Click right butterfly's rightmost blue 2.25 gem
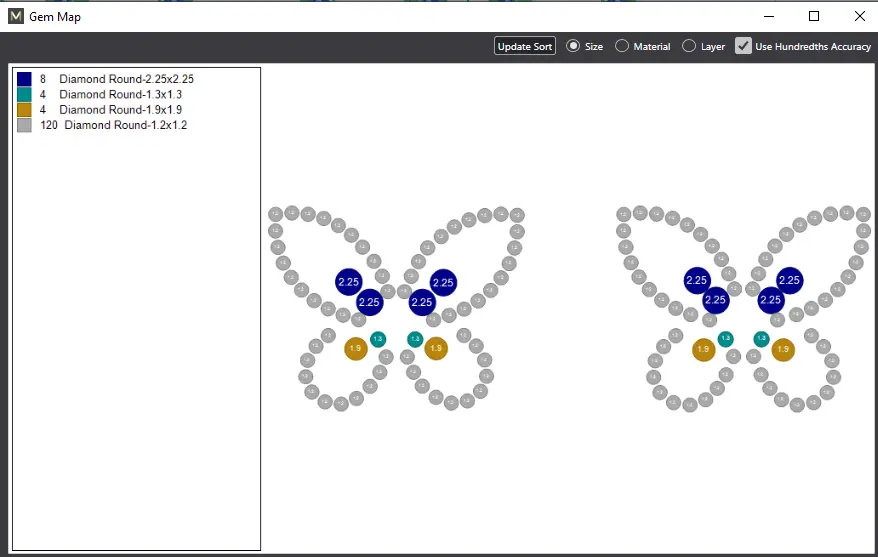This screenshot has width=878, height=557. [790, 281]
